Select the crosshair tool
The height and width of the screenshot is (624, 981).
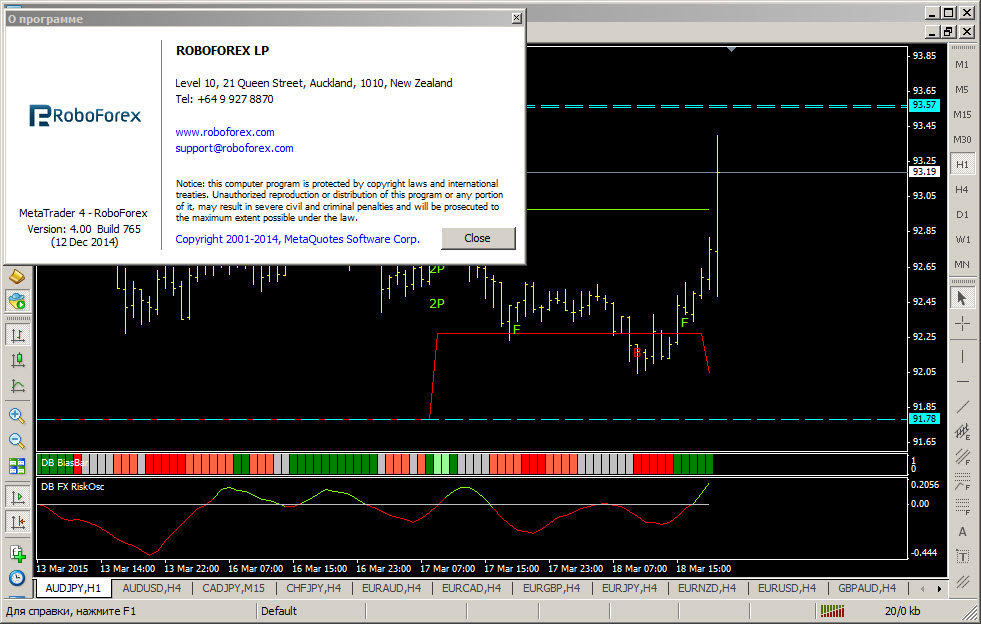pyautogui.click(x=962, y=324)
